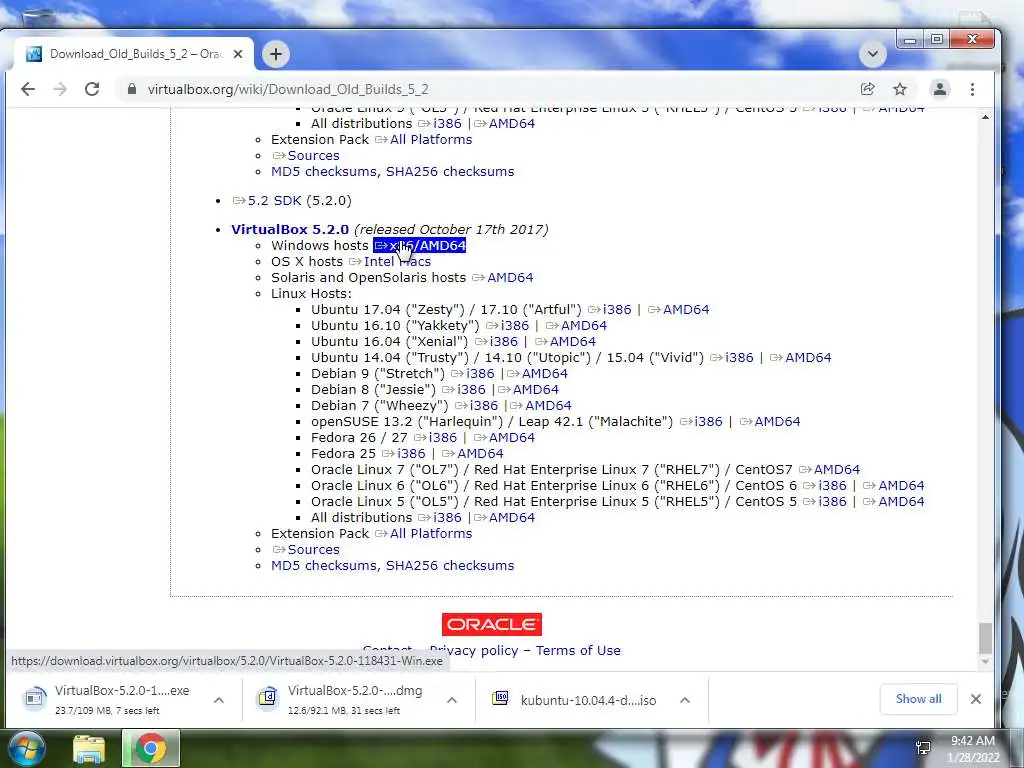The height and width of the screenshot is (768, 1024).
Task: Open the upper Extension Pack All Platforms link
Action: (x=423, y=140)
